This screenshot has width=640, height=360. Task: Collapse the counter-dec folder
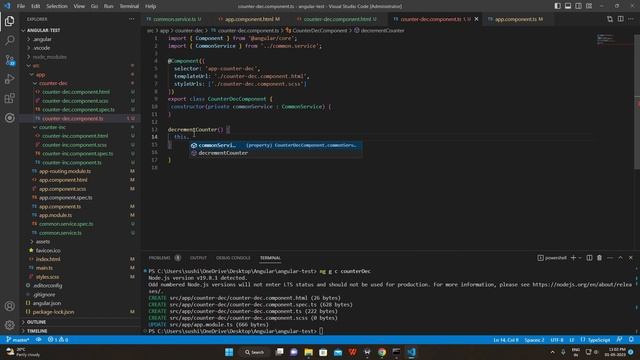coord(53,83)
